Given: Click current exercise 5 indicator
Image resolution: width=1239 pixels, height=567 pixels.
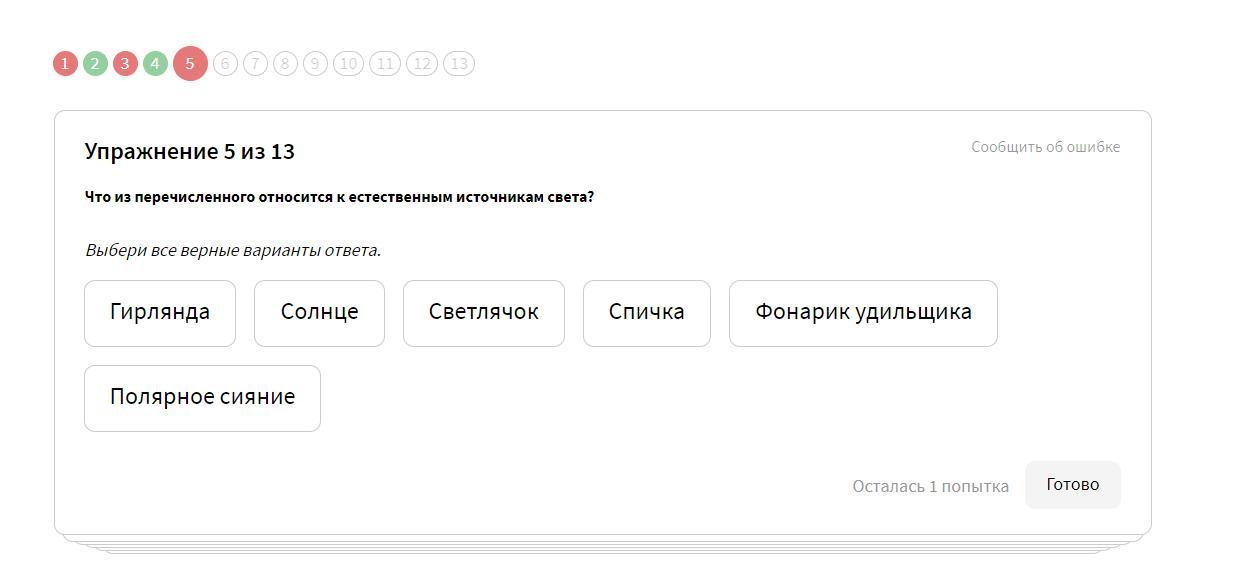Looking at the screenshot, I should coord(190,64).
